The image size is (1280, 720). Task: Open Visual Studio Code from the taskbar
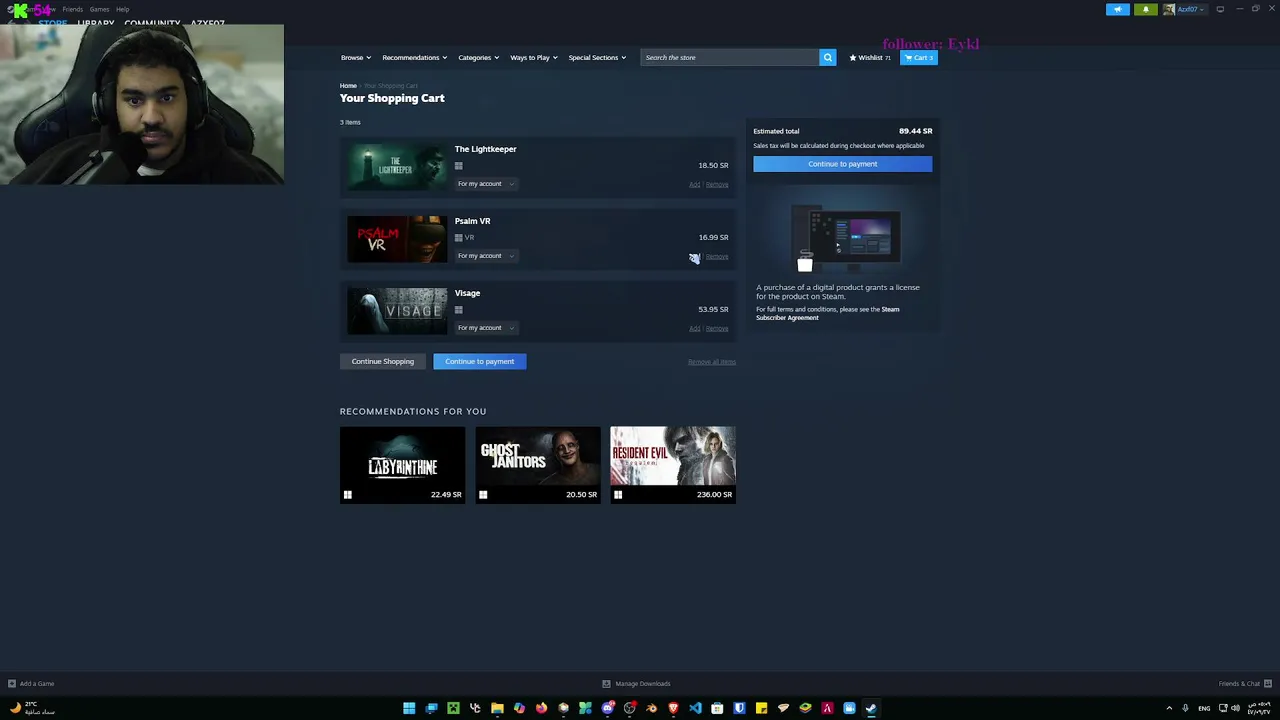(x=695, y=708)
